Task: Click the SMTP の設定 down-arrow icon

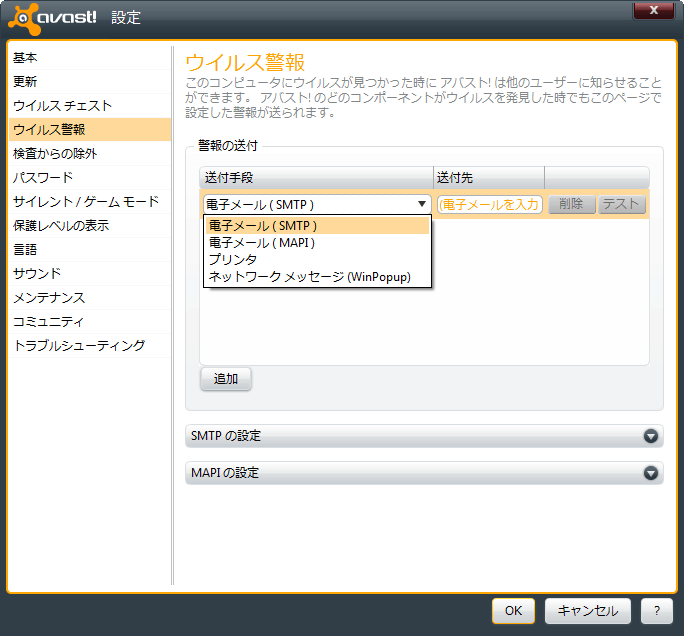Action: coord(650,436)
